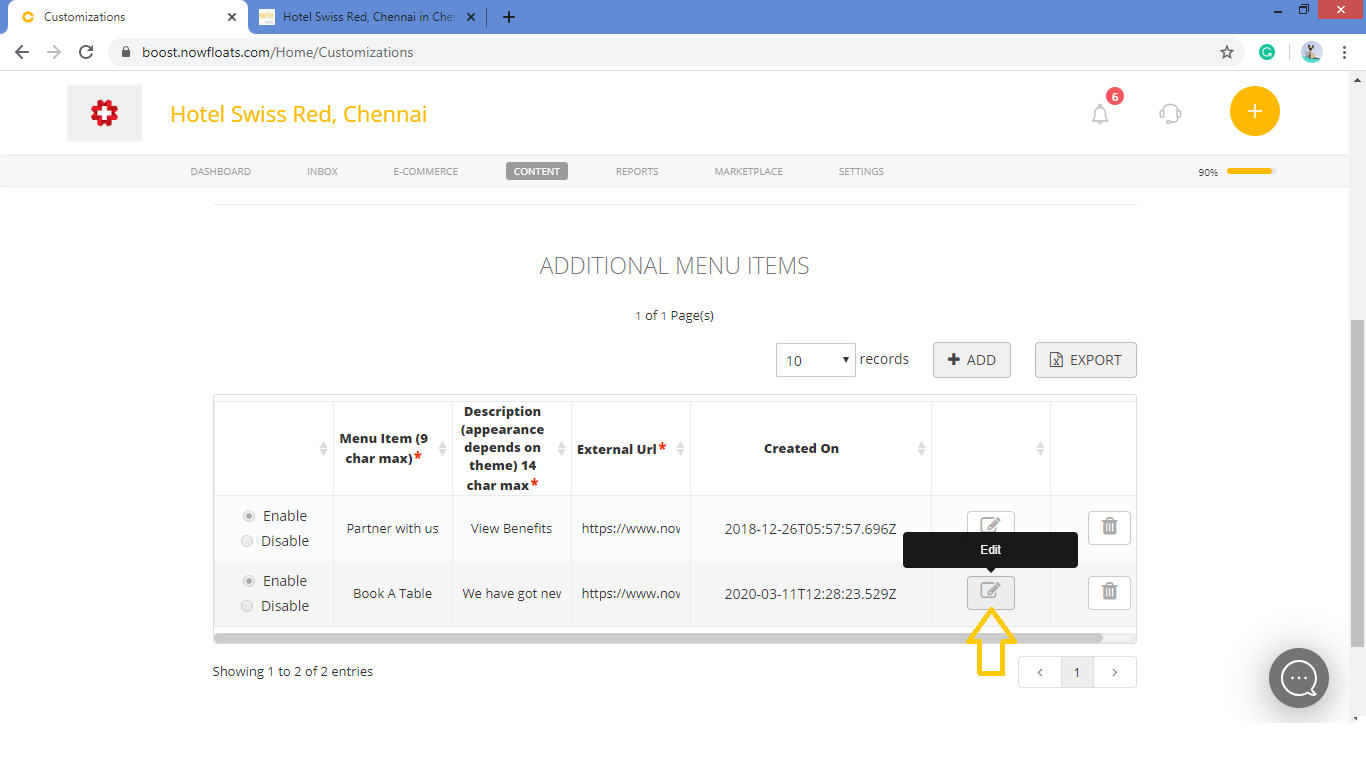Click the EXPORT button
1366x768 pixels.
tap(1086, 360)
